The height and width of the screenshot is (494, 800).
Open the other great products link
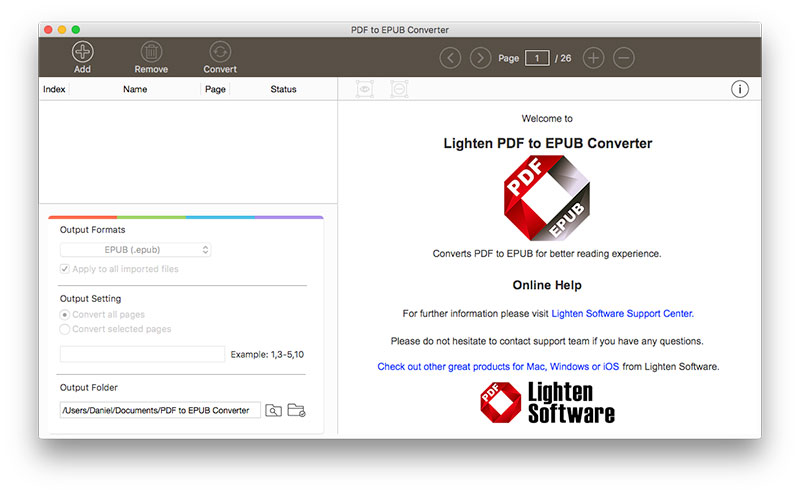click(498, 366)
